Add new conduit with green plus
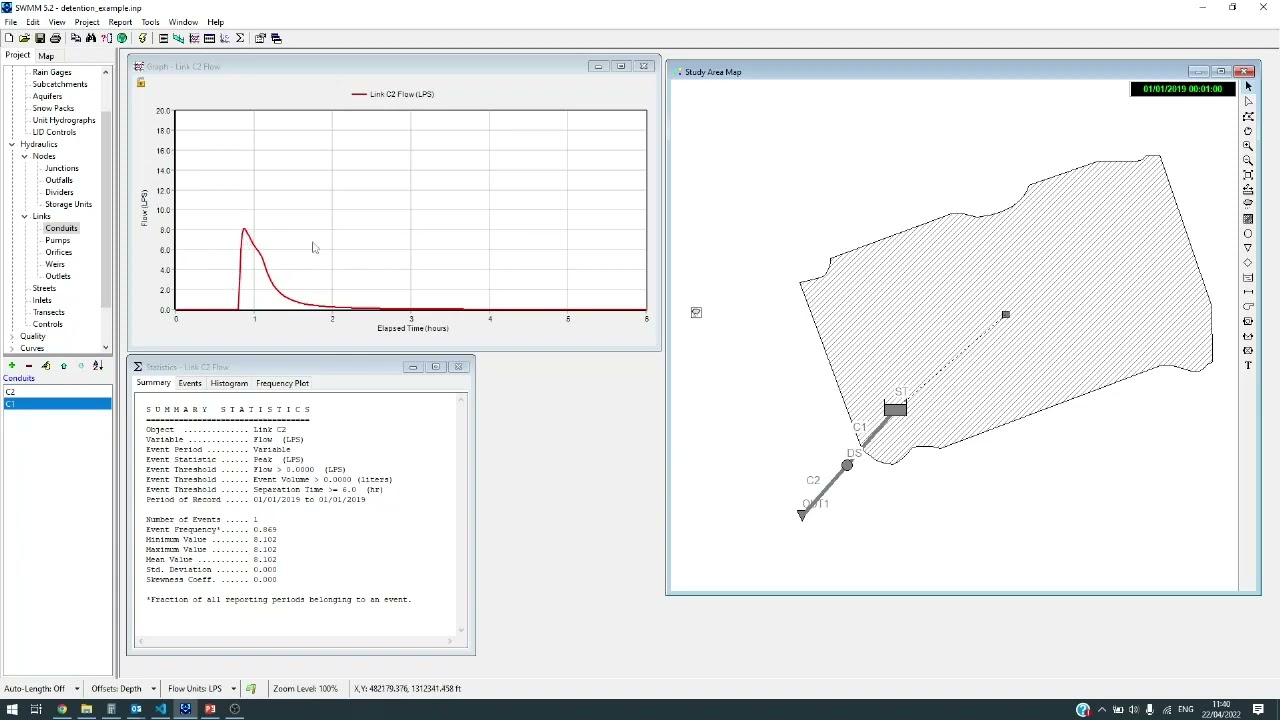This screenshot has width=1280, height=720. pyautogui.click(x=11, y=366)
